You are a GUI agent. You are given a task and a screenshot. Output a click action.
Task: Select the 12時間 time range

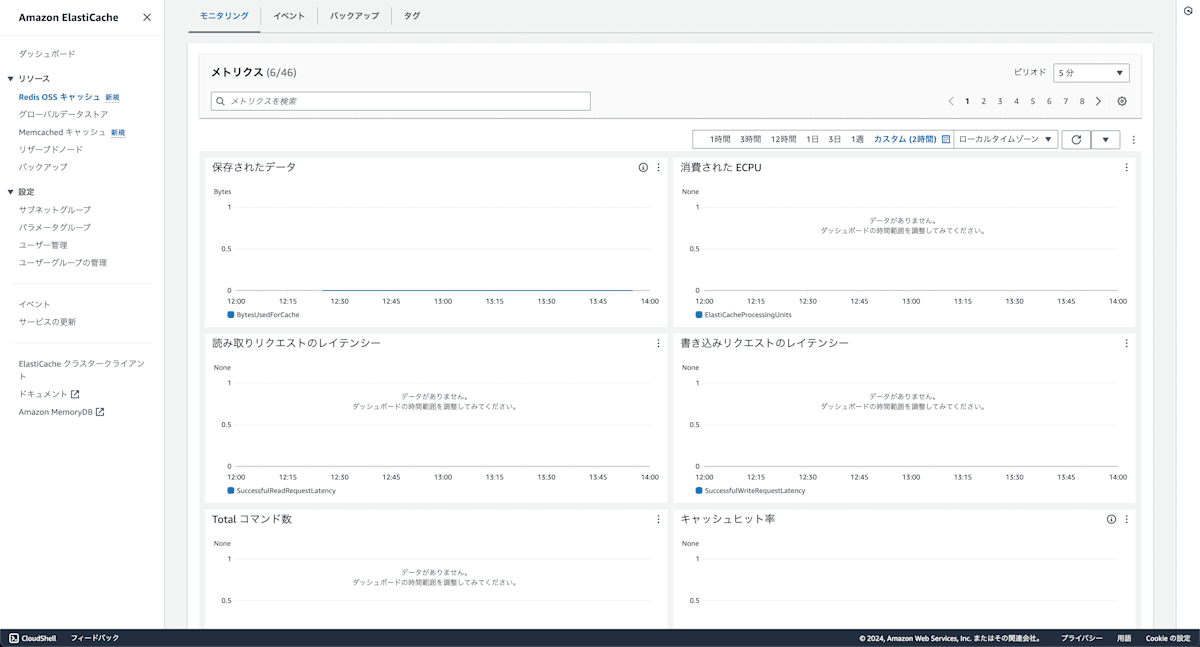[x=784, y=139]
